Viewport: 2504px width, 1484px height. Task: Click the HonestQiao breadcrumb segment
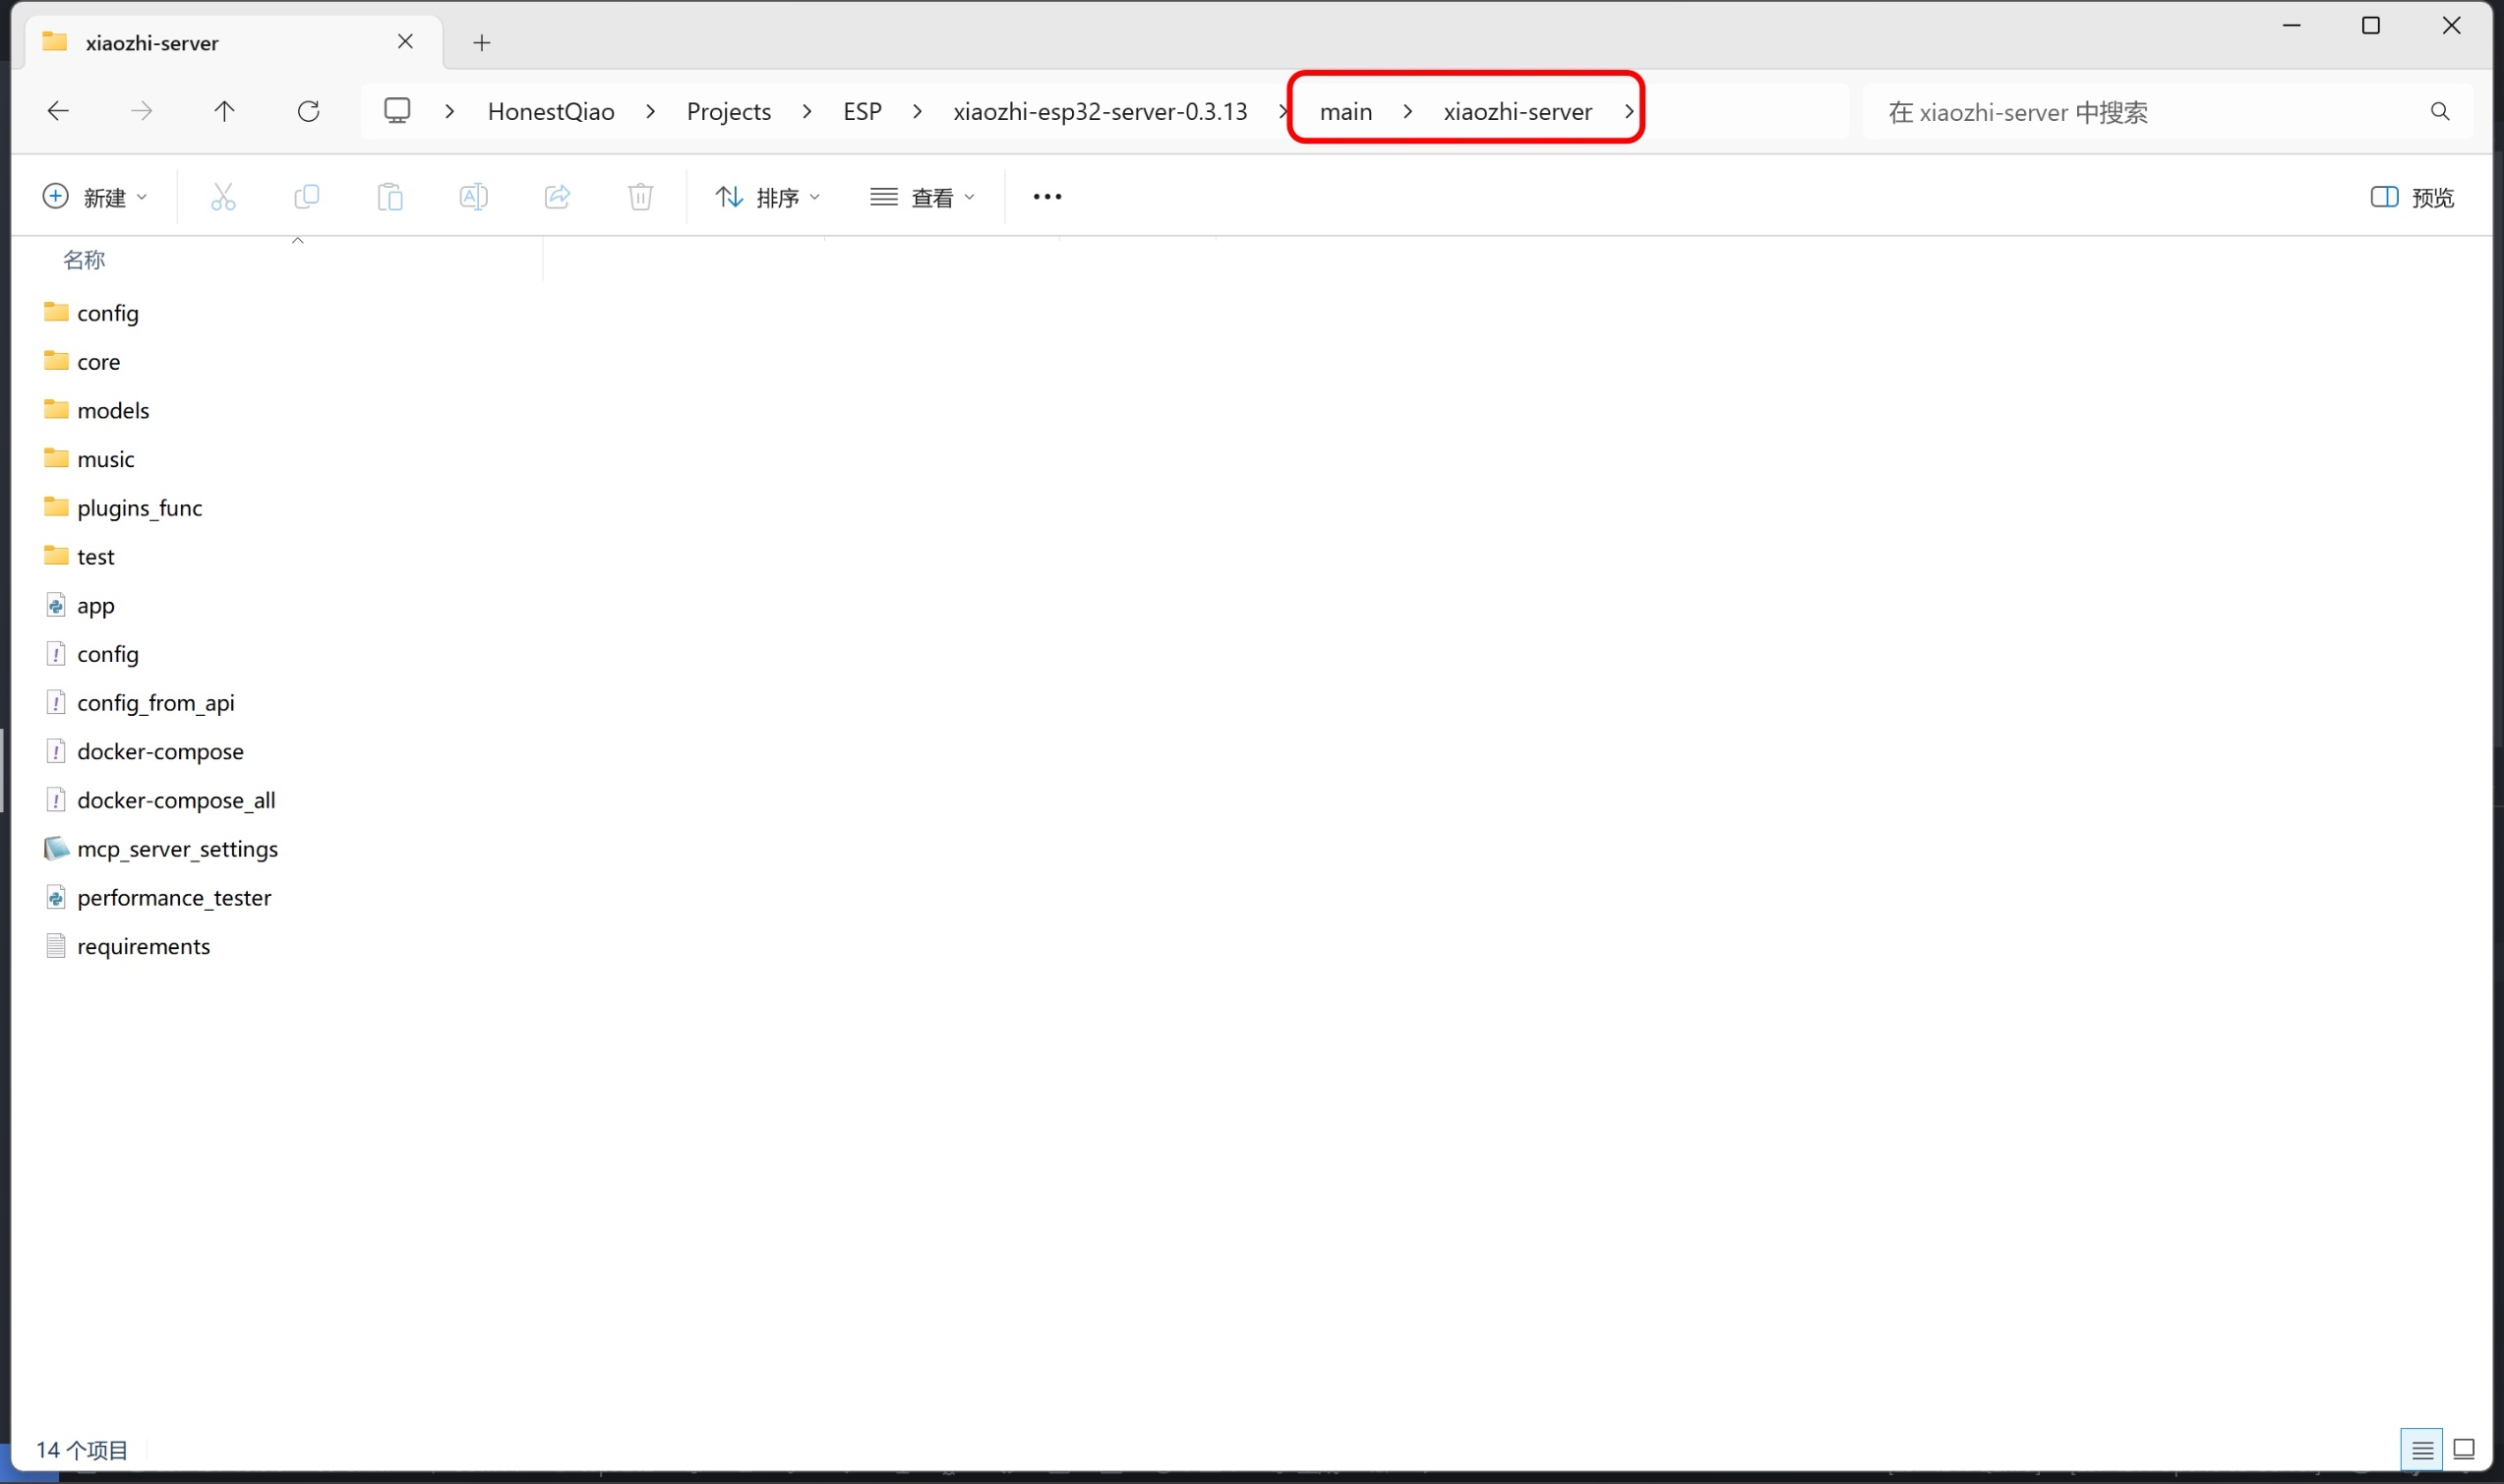click(x=551, y=111)
